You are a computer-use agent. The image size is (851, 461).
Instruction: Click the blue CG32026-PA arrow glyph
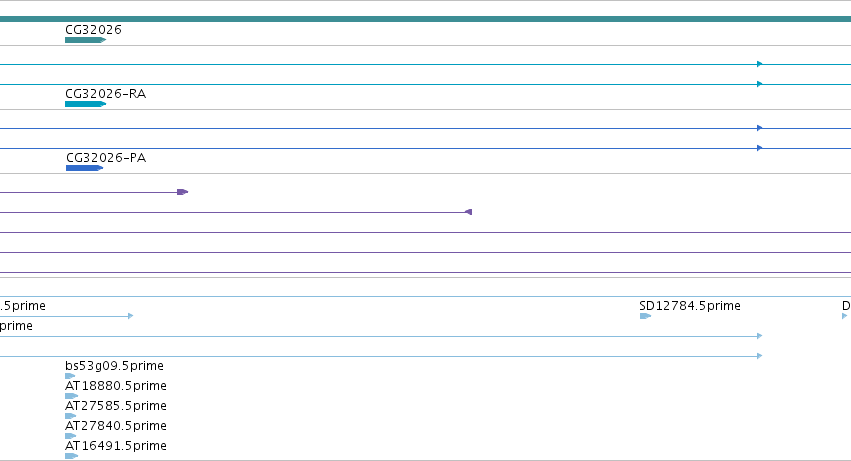pos(84,168)
